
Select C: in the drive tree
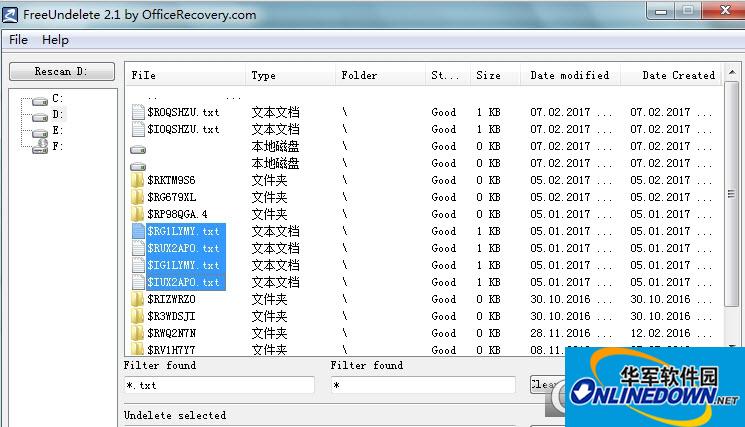(x=57, y=98)
